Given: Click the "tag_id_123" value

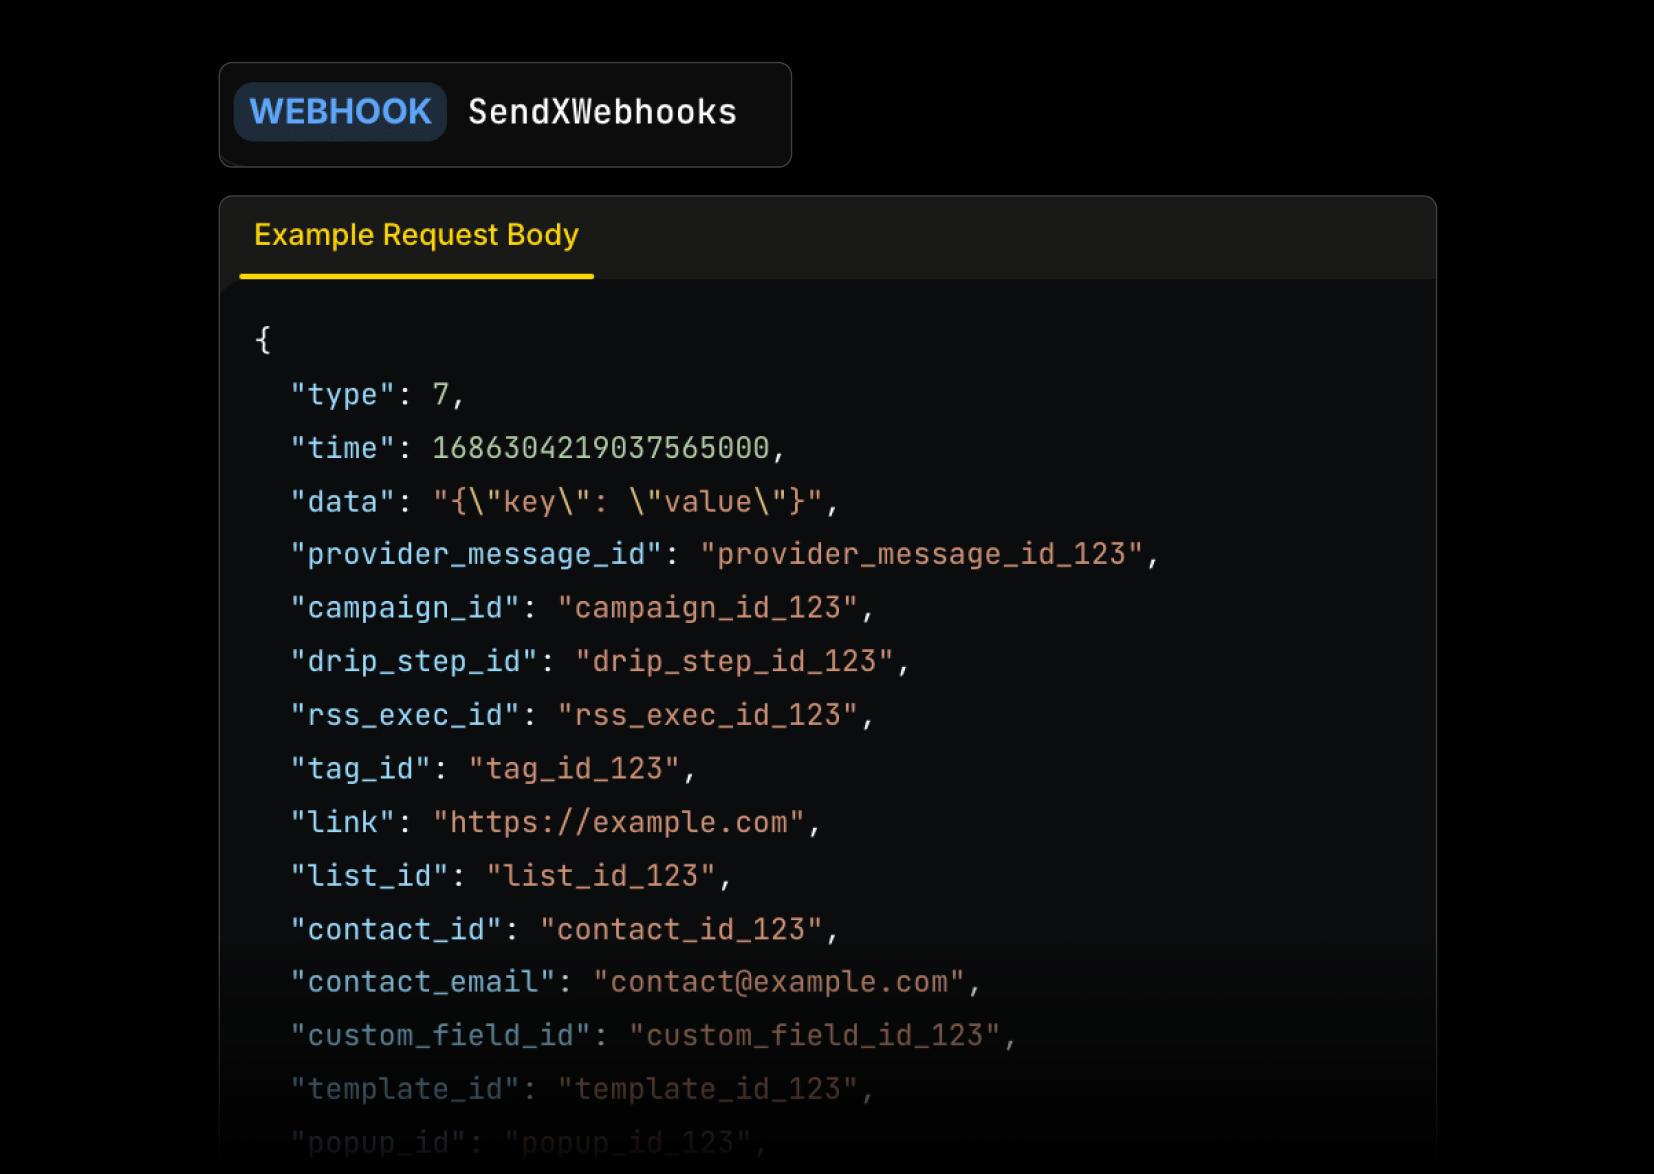Looking at the screenshot, I should point(575,769).
